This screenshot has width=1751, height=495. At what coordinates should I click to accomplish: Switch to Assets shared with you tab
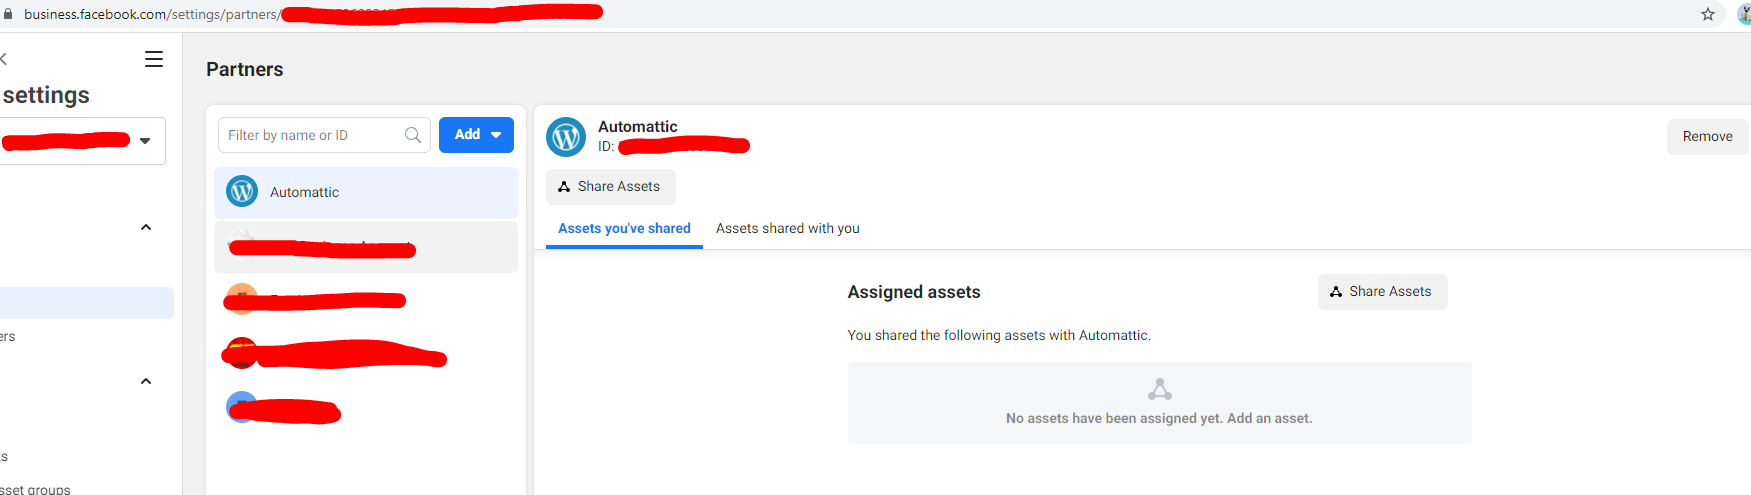(788, 229)
